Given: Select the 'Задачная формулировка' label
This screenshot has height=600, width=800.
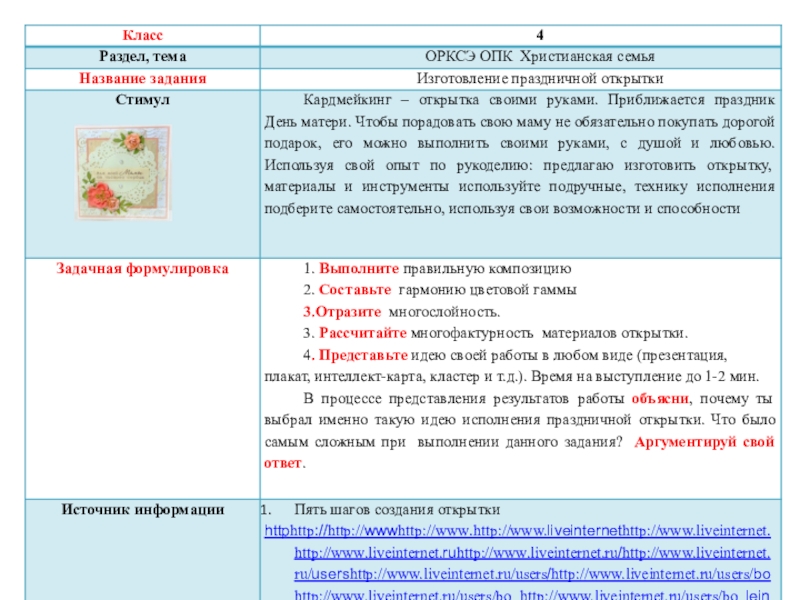Looking at the screenshot, I should [142, 268].
